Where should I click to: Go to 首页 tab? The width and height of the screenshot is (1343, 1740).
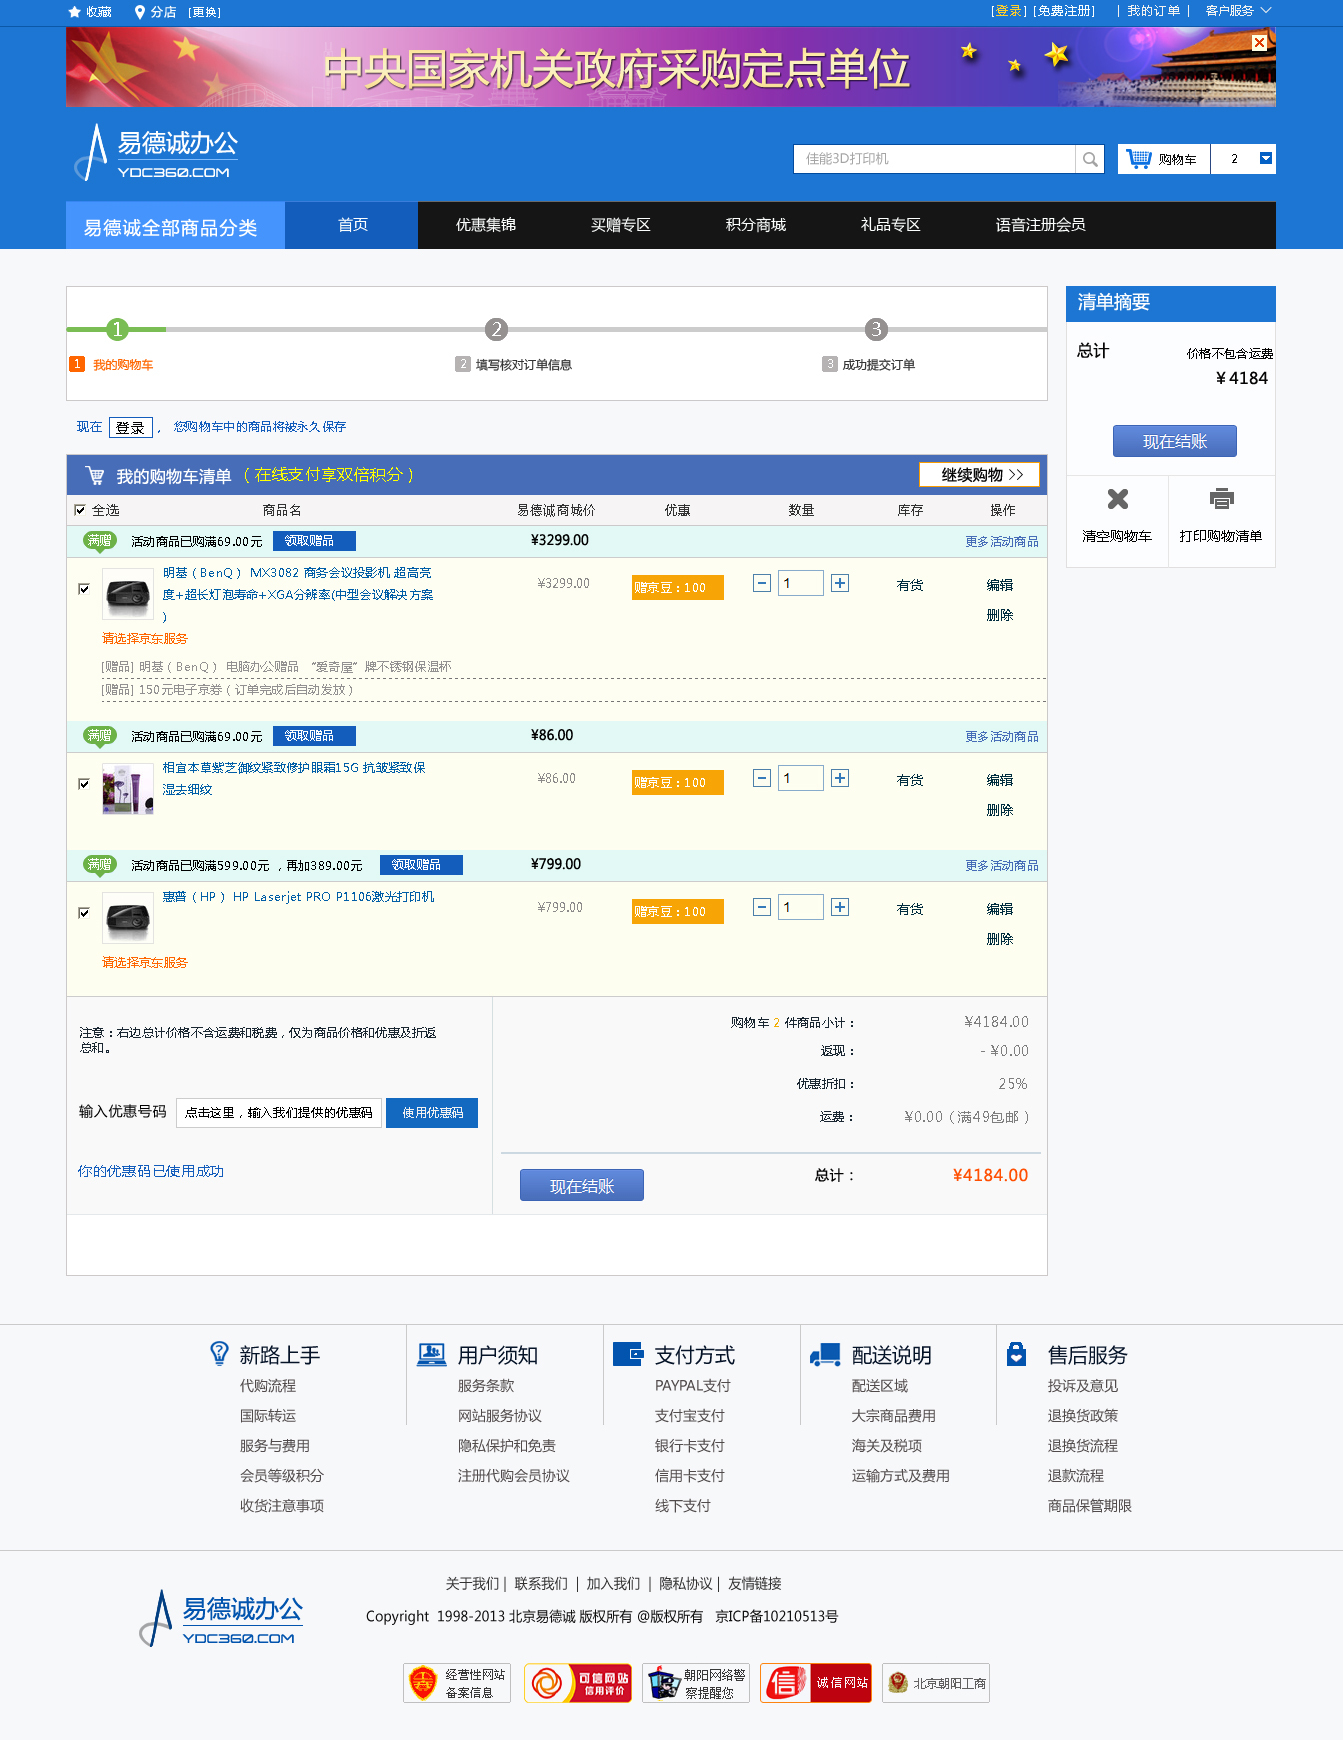[x=352, y=225]
